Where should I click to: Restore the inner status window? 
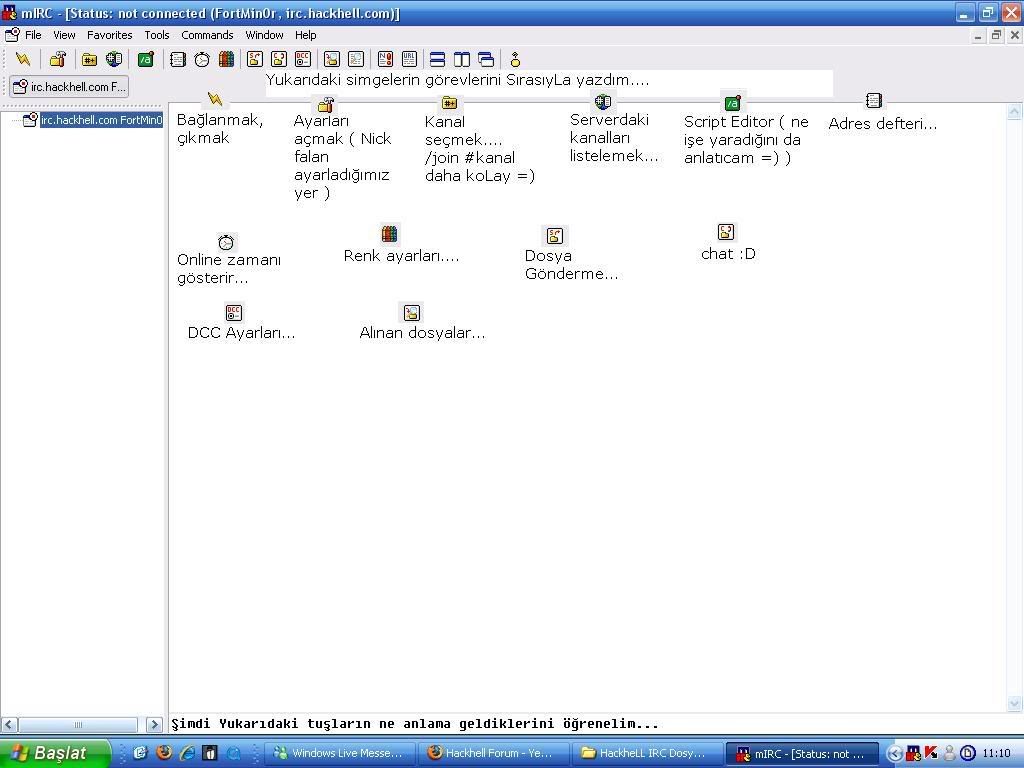point(996,35)
